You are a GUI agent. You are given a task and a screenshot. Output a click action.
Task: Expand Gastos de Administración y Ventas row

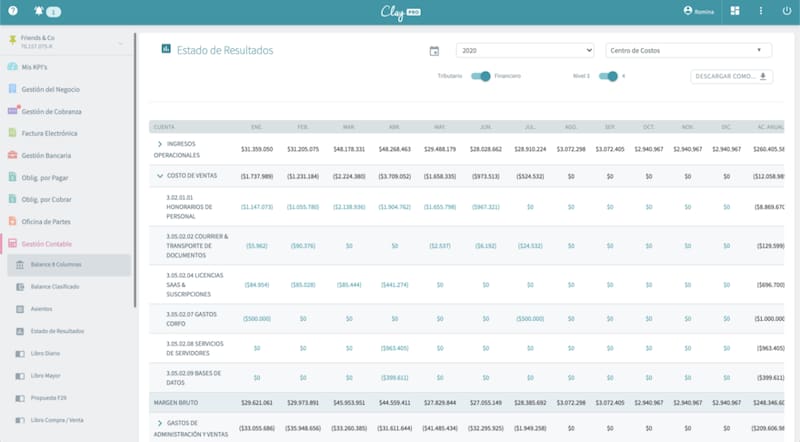[x=159, y=423]
